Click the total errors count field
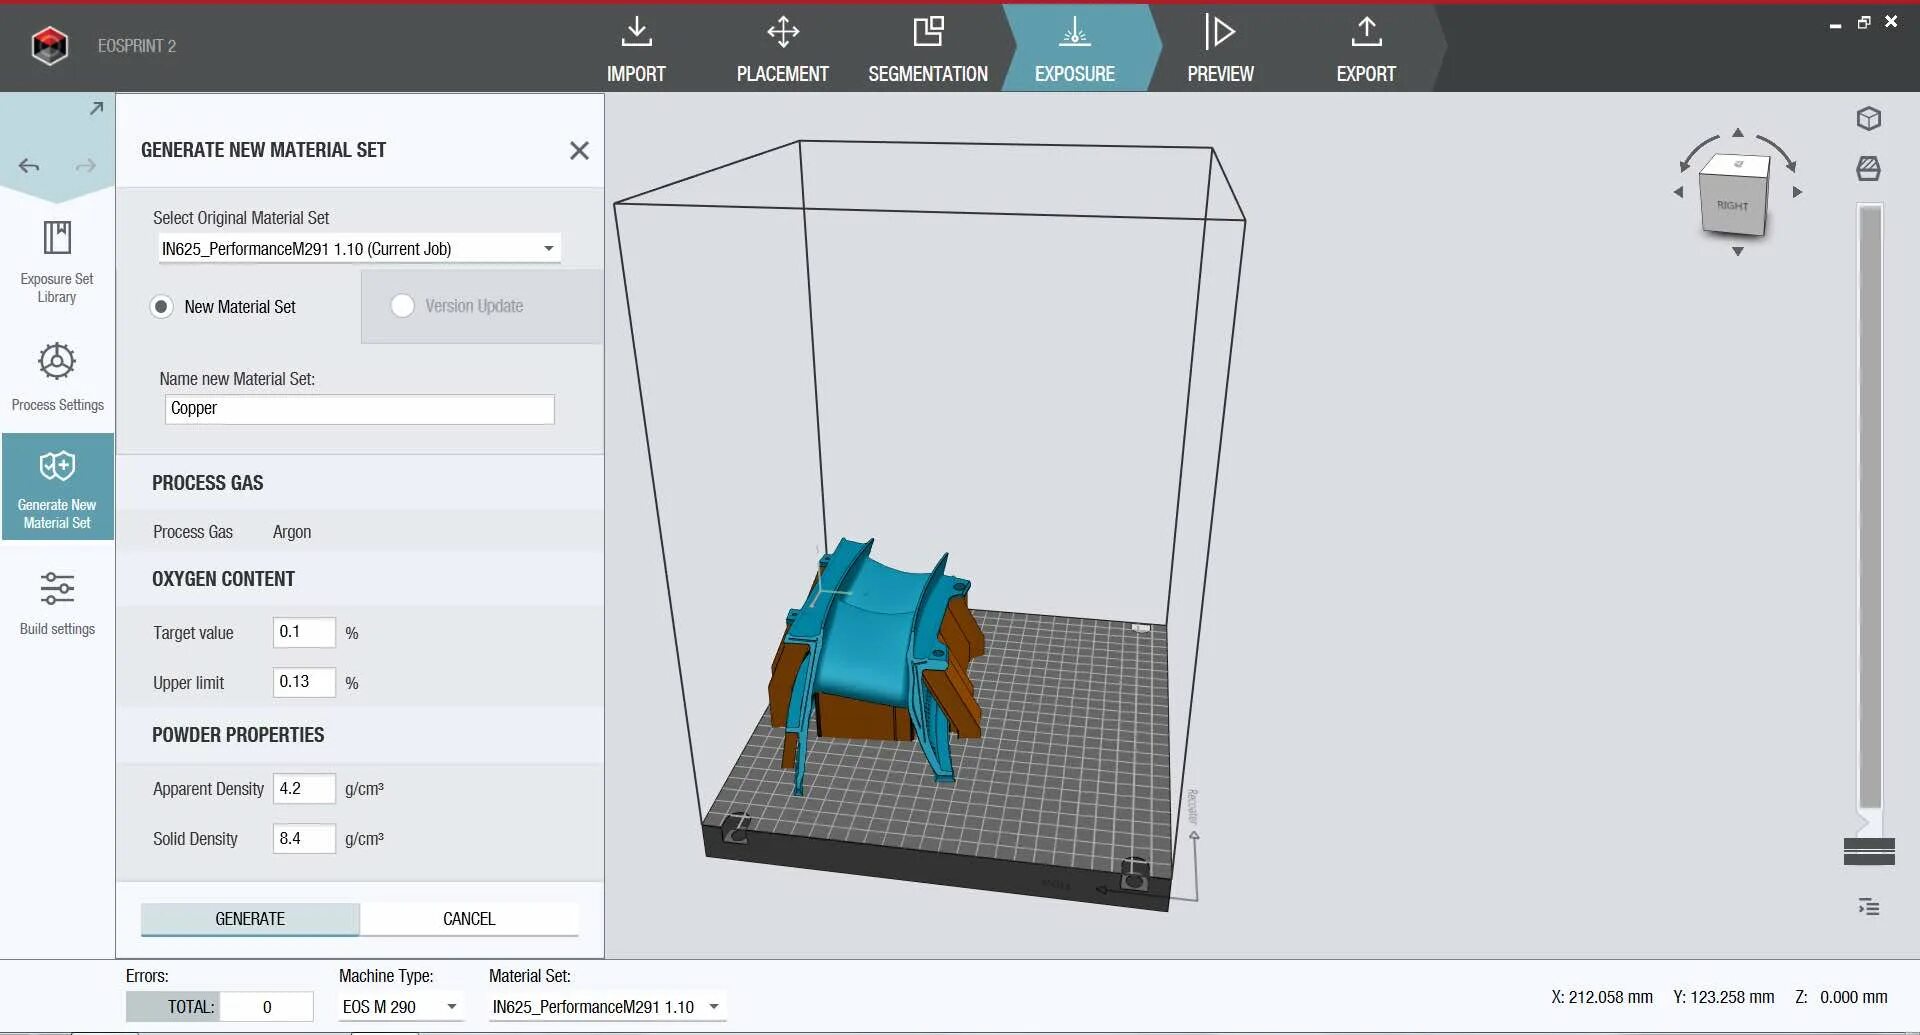The width and height of the screenshot is (1920, 1035). click(266, 1007)
